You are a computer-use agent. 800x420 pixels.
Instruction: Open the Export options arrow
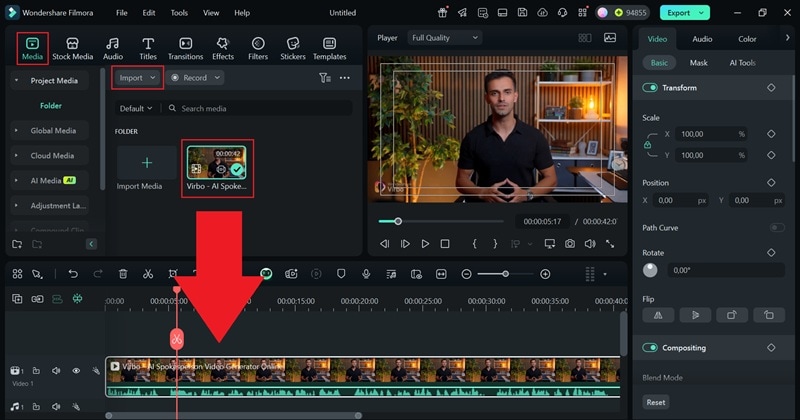coord(702,13)
